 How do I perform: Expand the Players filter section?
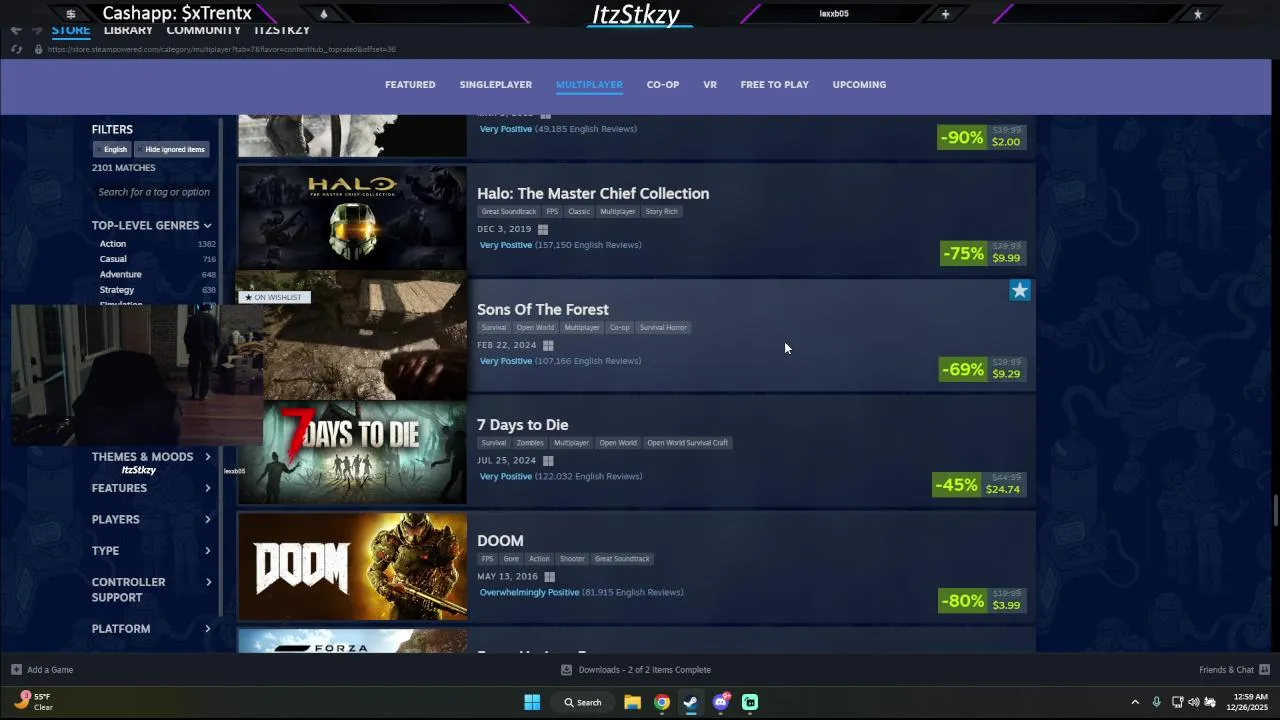click(x=152, y=519)
